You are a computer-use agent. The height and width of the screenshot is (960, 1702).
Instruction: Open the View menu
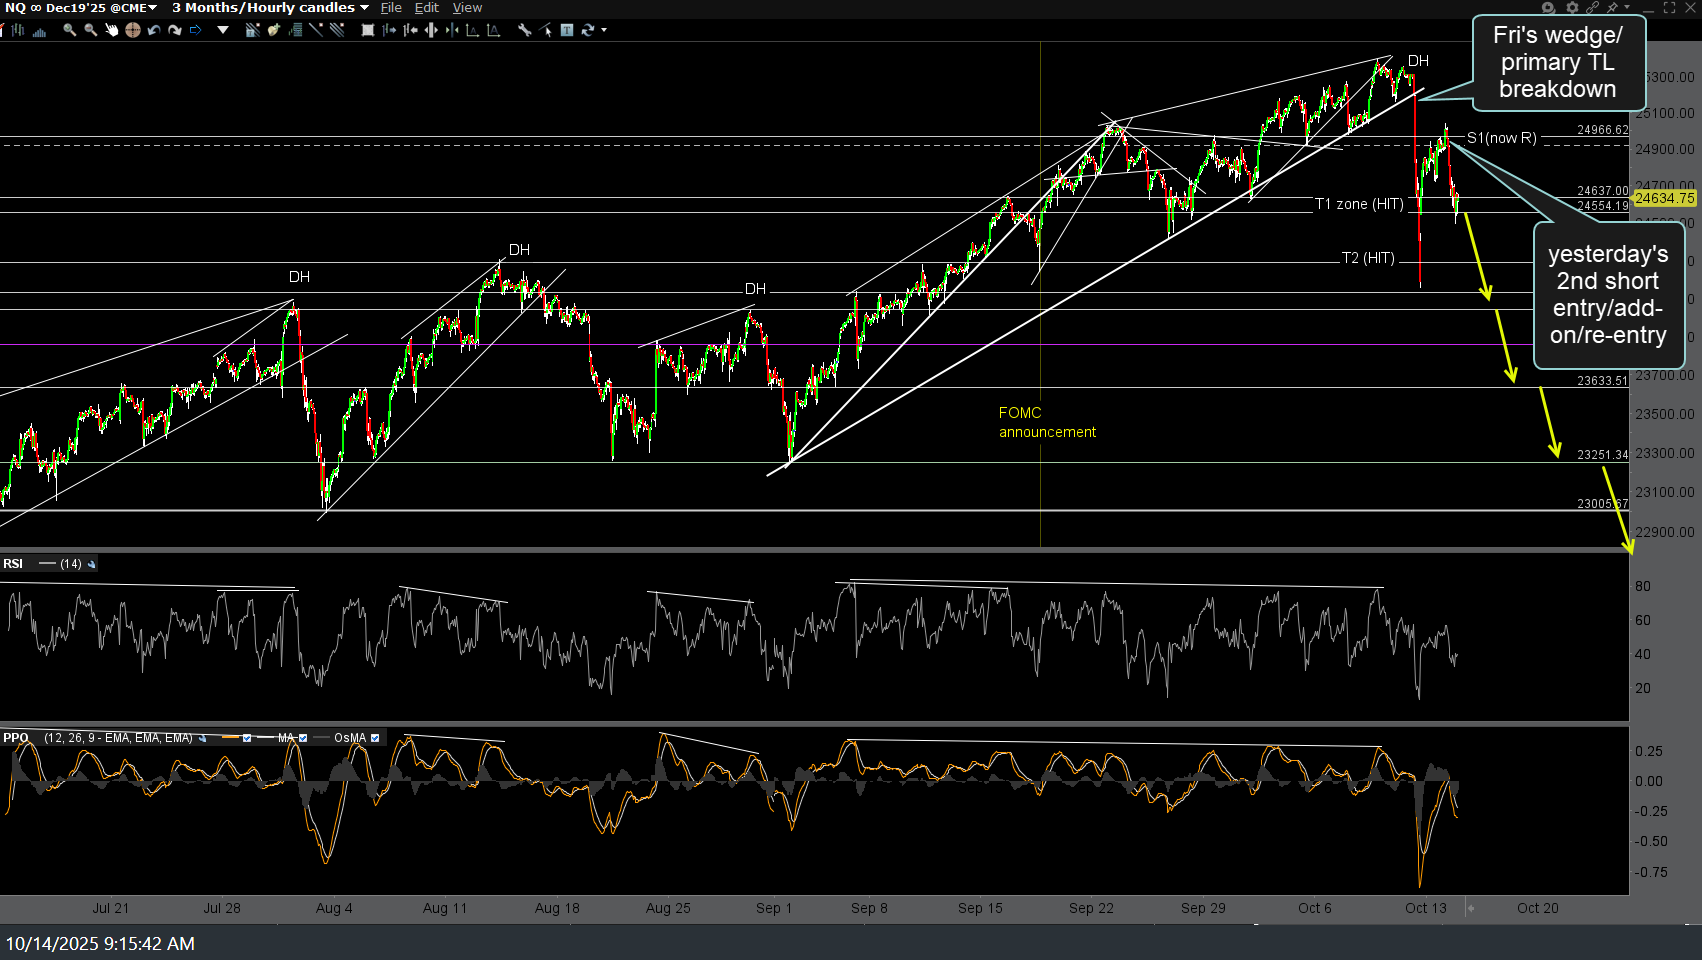(x=467, y=8)
